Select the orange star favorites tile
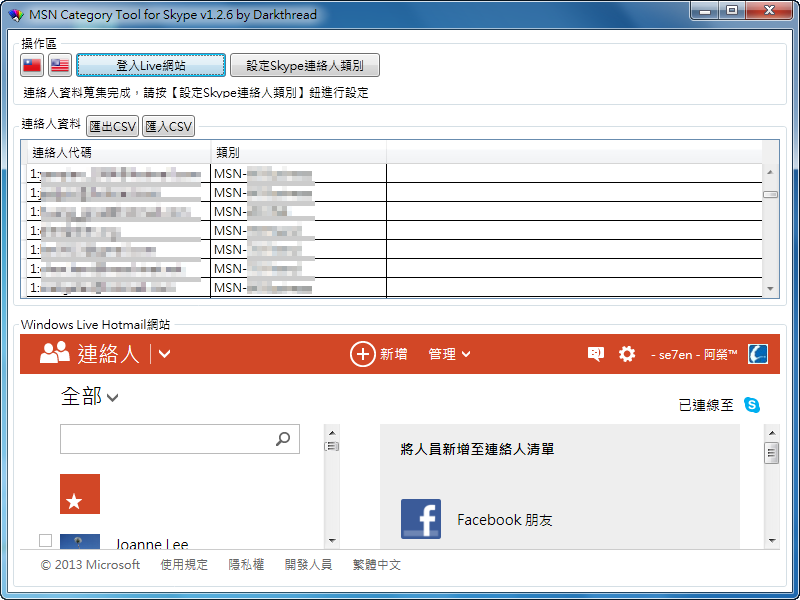800x600 pixels. coord(80,494)
